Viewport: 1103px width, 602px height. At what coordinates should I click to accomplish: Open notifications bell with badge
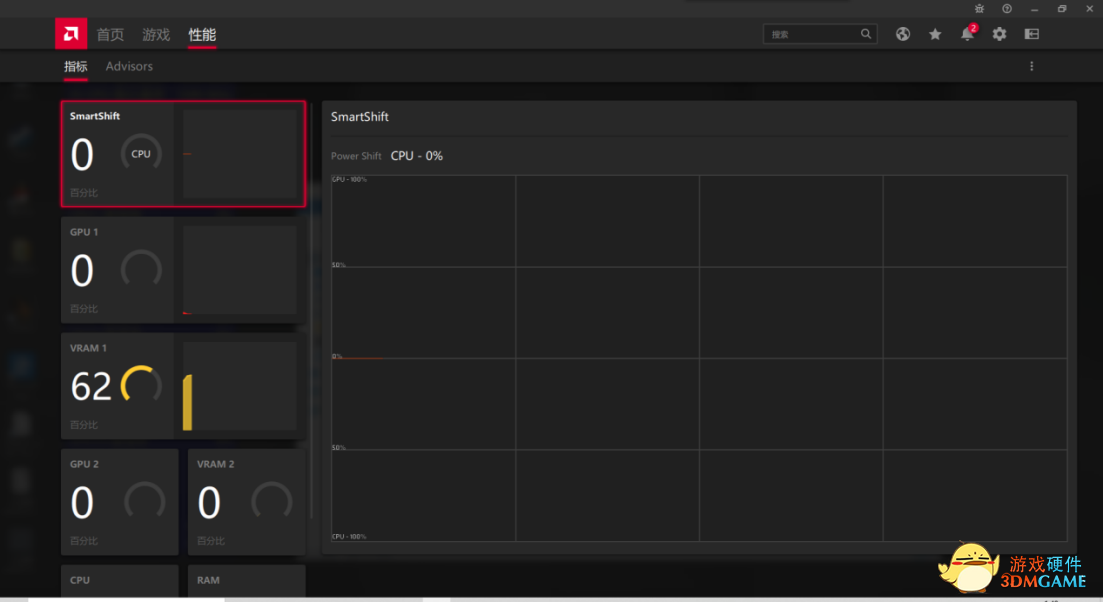(x=968, y=33)
